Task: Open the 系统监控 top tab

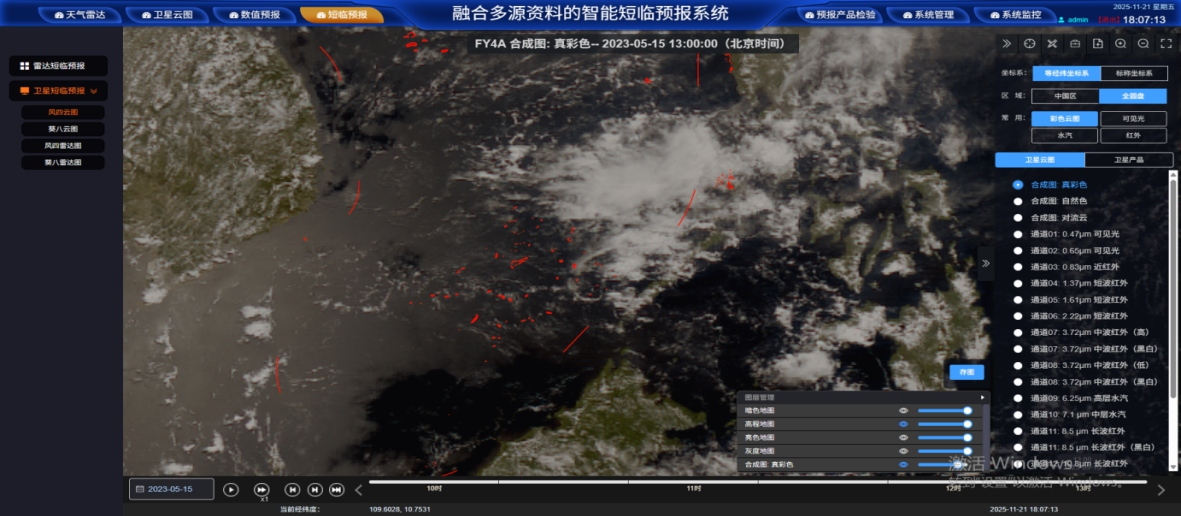Action: (1015, 14)
